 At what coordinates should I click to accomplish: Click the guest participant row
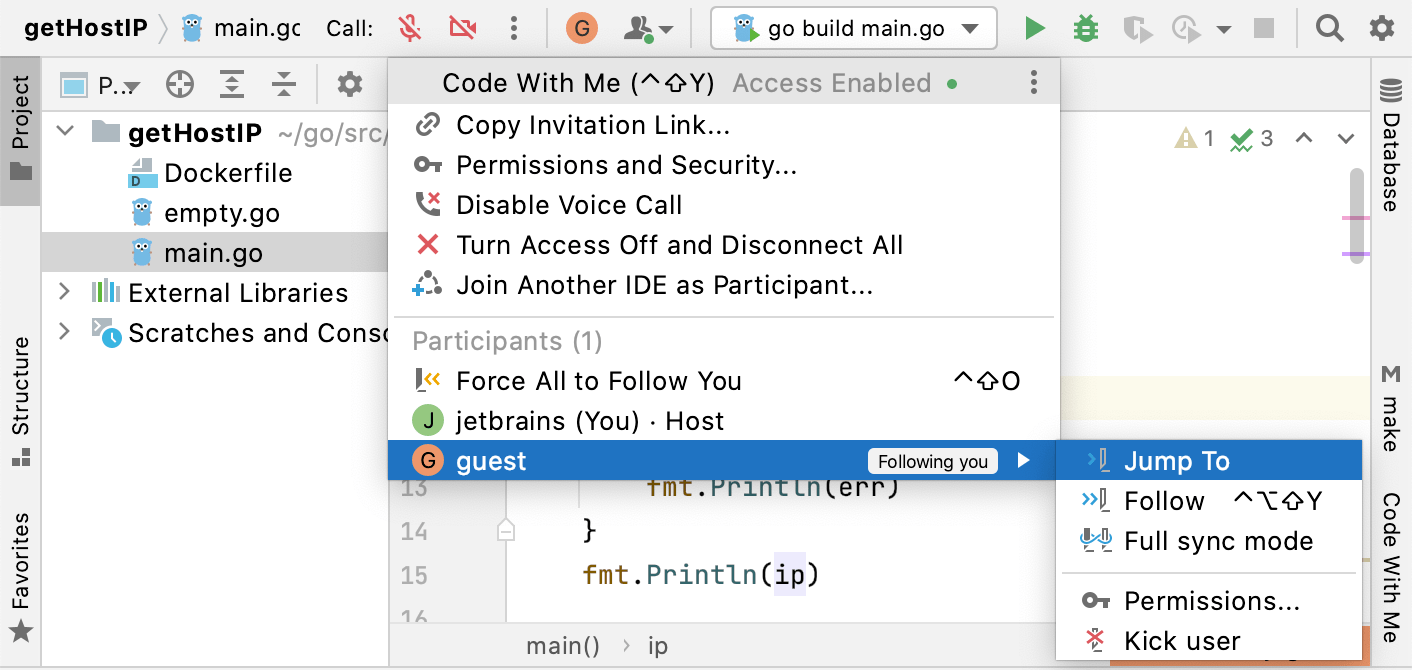pyautogui.click(x=722, y=461)
